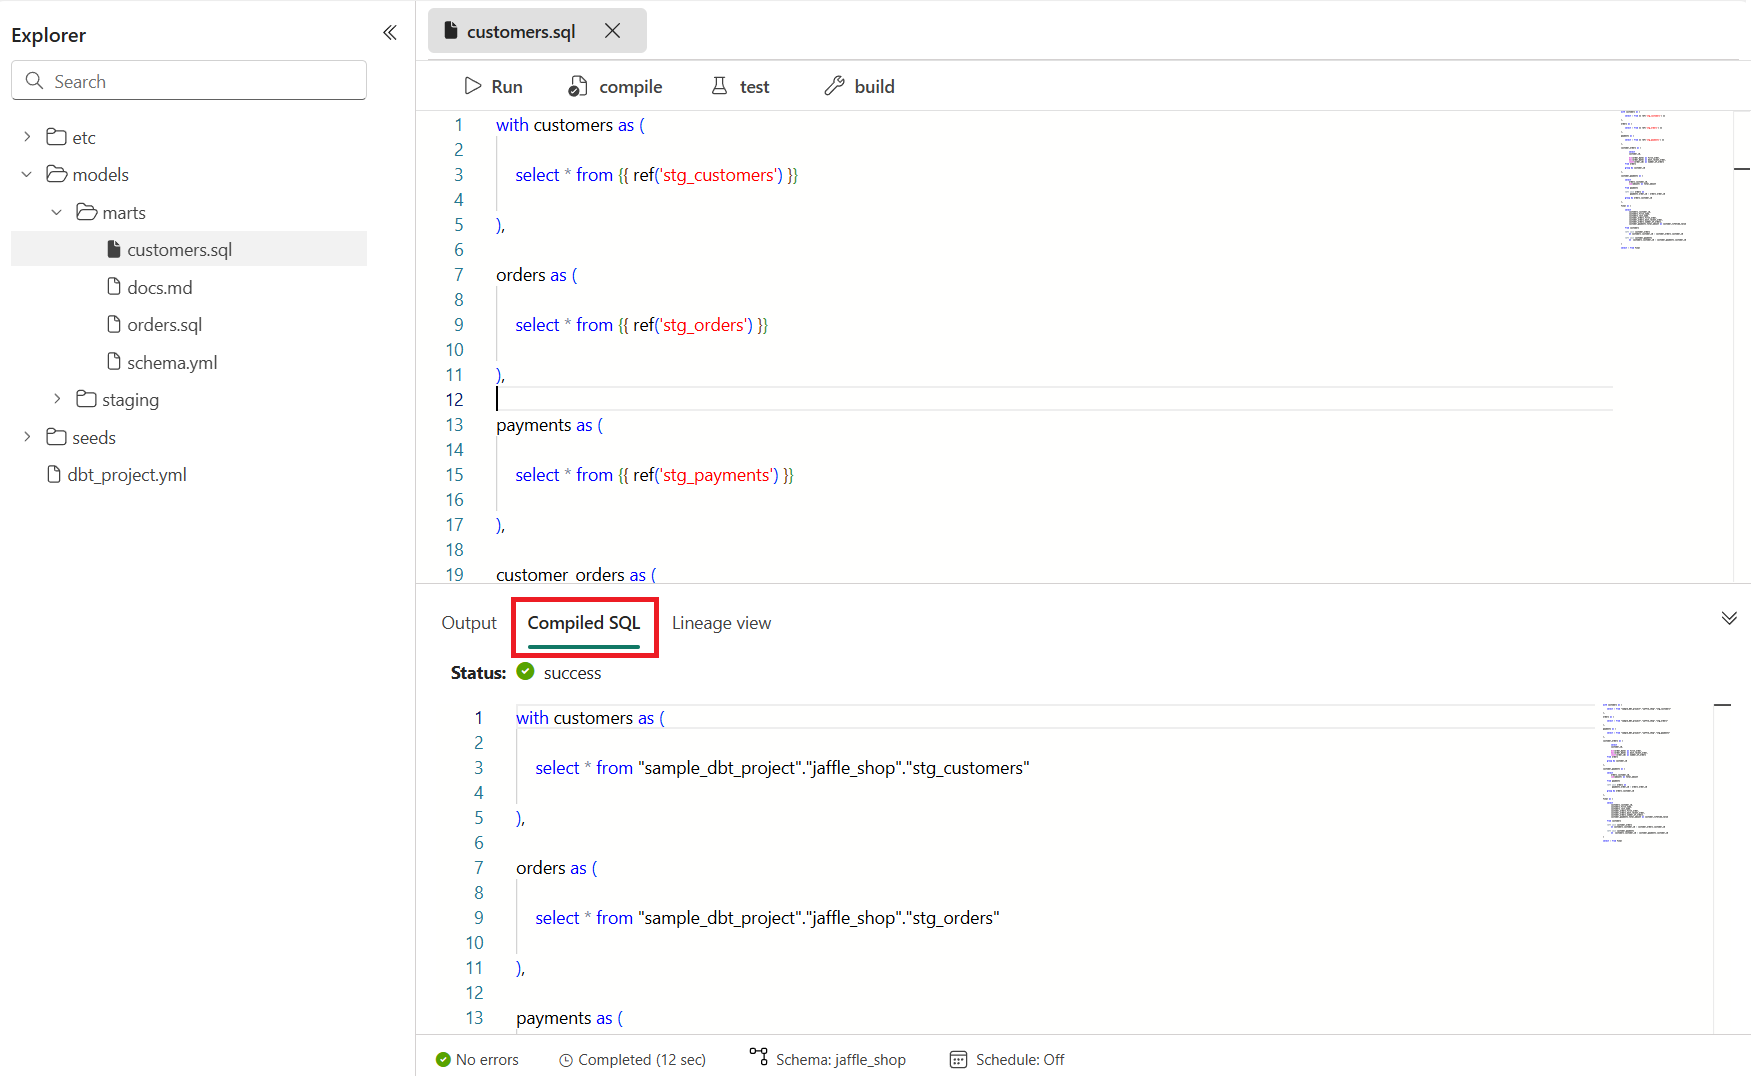Click the Schedule: Off status icon
Viewport: 1752px width, 1076px height.
[x=959, y=1059]
